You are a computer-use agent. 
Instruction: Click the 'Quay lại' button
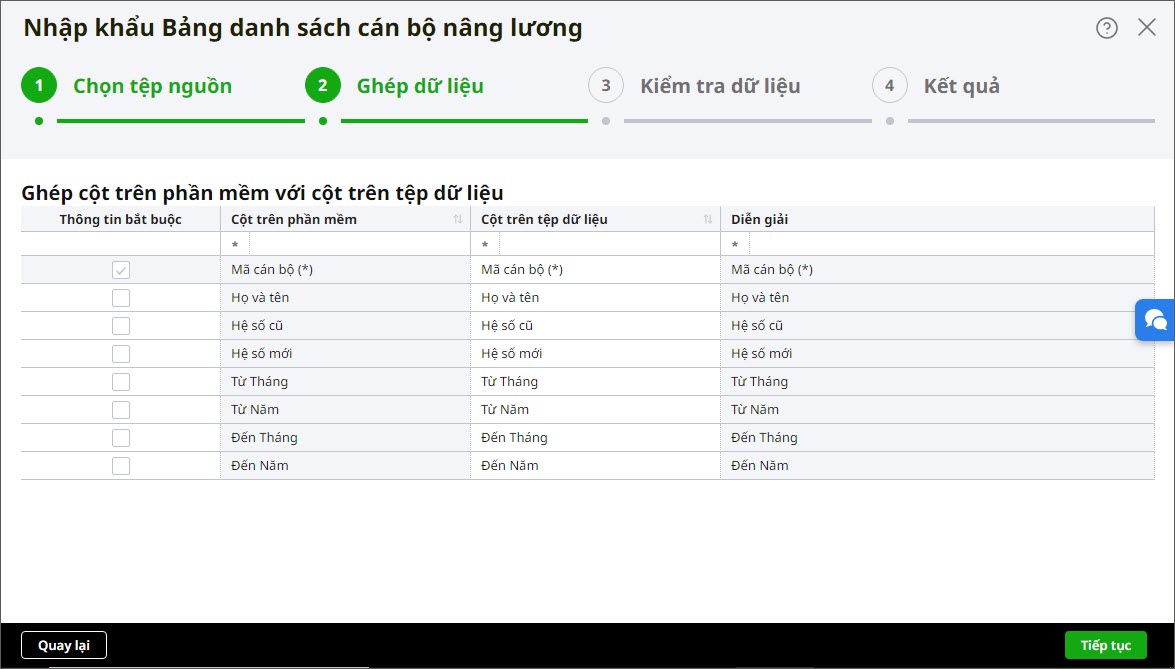64,646
